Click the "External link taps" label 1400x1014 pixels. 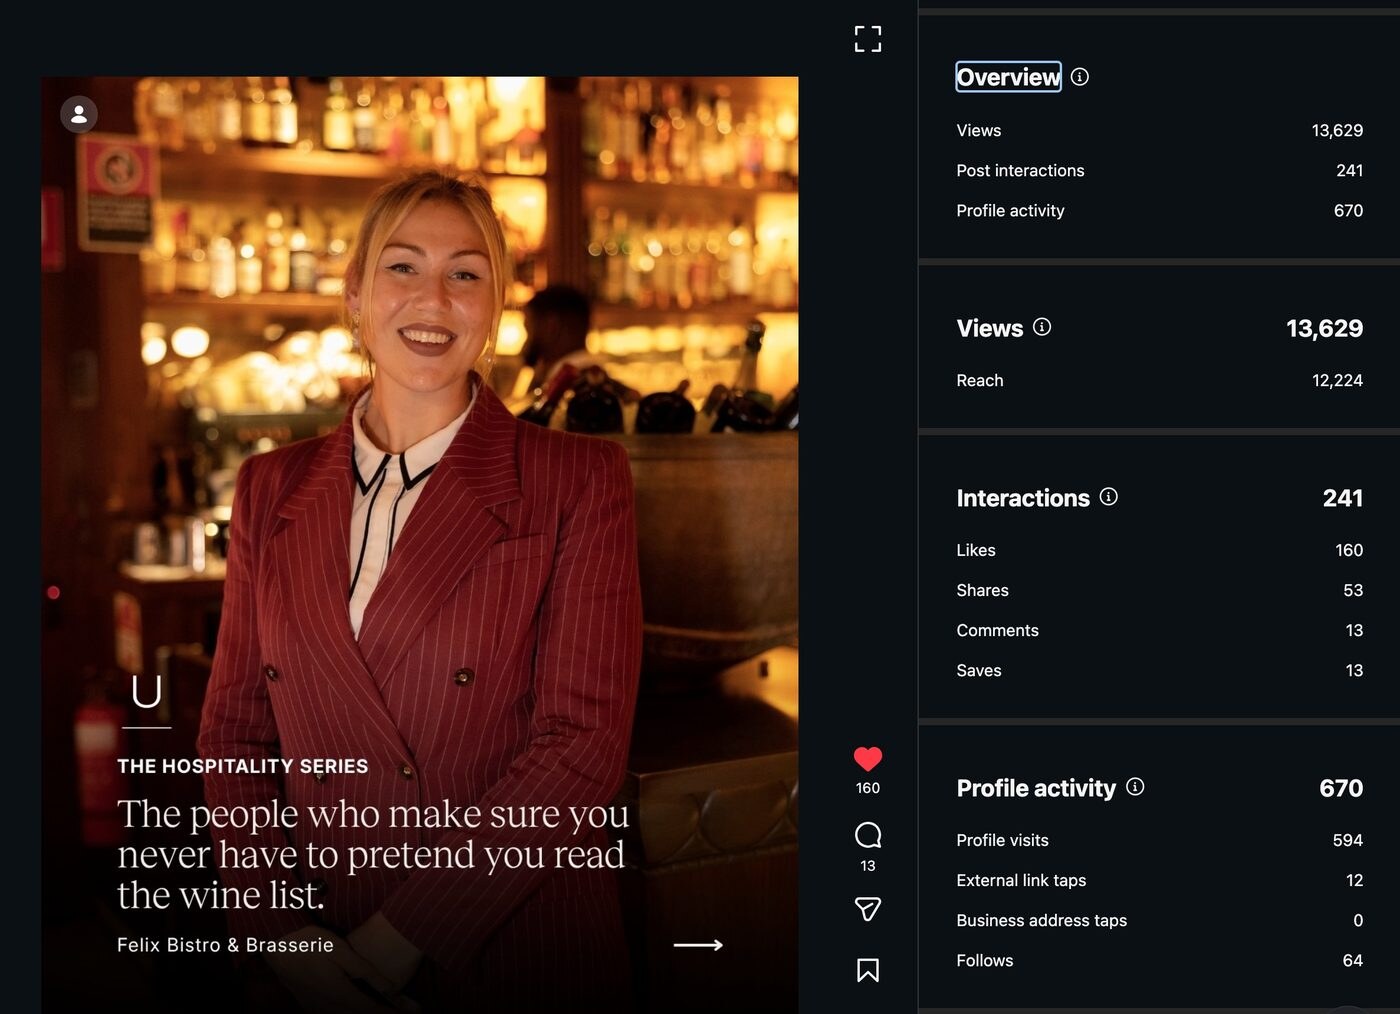[1021, 880]
